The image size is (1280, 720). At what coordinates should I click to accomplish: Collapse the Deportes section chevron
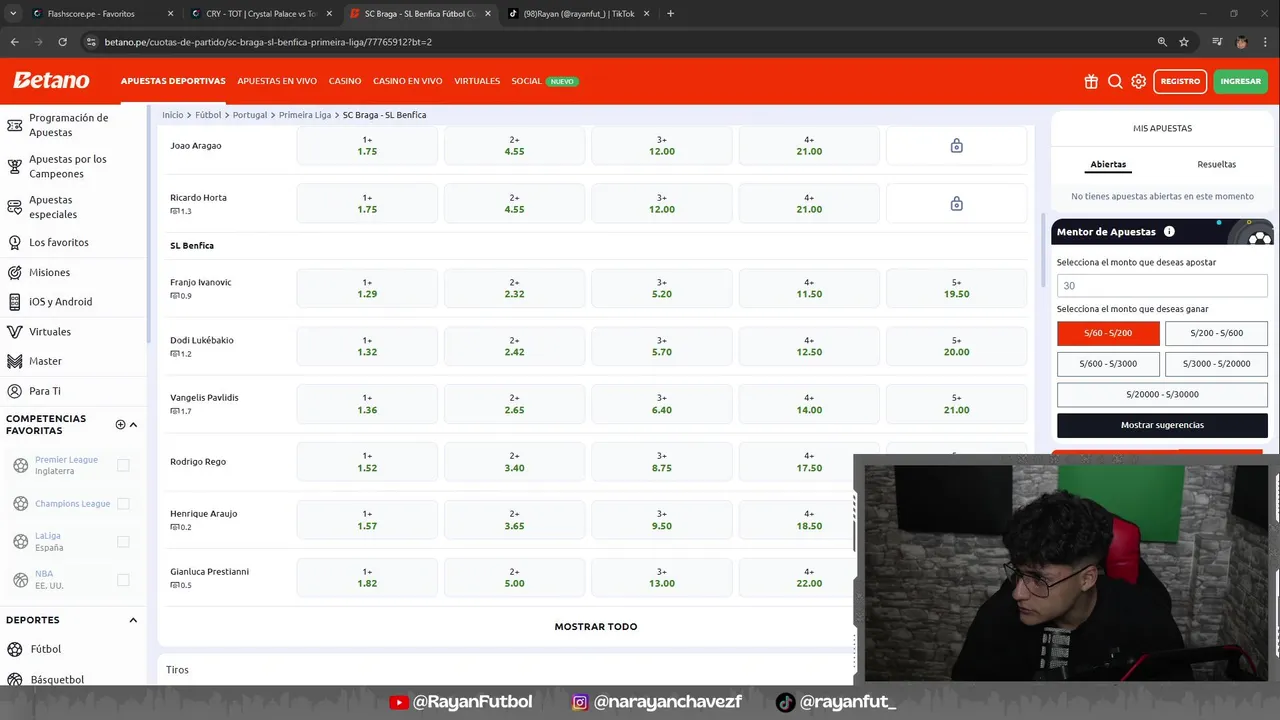click(133, 620)
